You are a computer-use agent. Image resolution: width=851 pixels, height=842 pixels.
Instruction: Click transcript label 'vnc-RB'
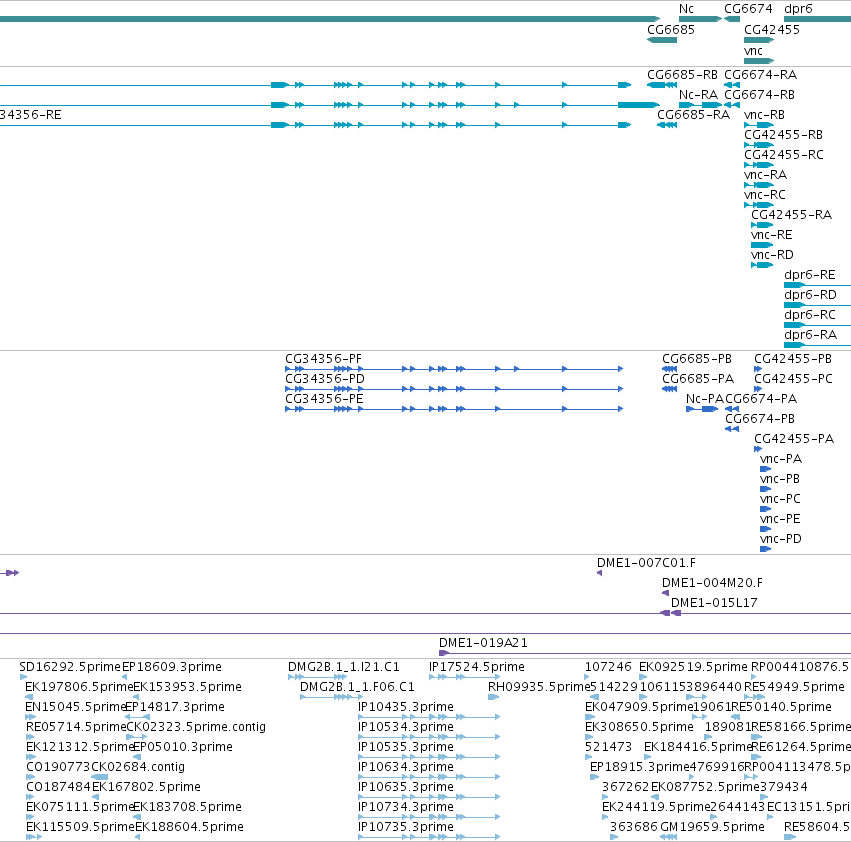pyautogui.click(x=764, y=115)
